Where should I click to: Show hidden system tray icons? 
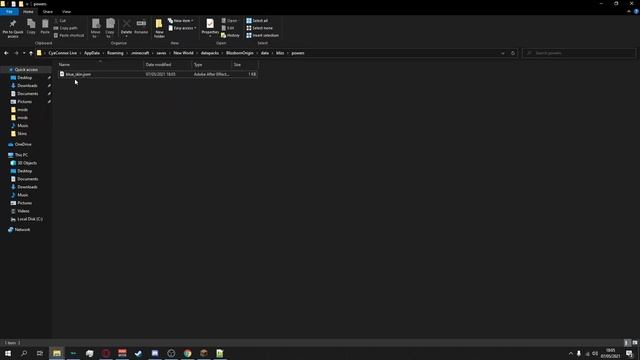pos(571,353)
